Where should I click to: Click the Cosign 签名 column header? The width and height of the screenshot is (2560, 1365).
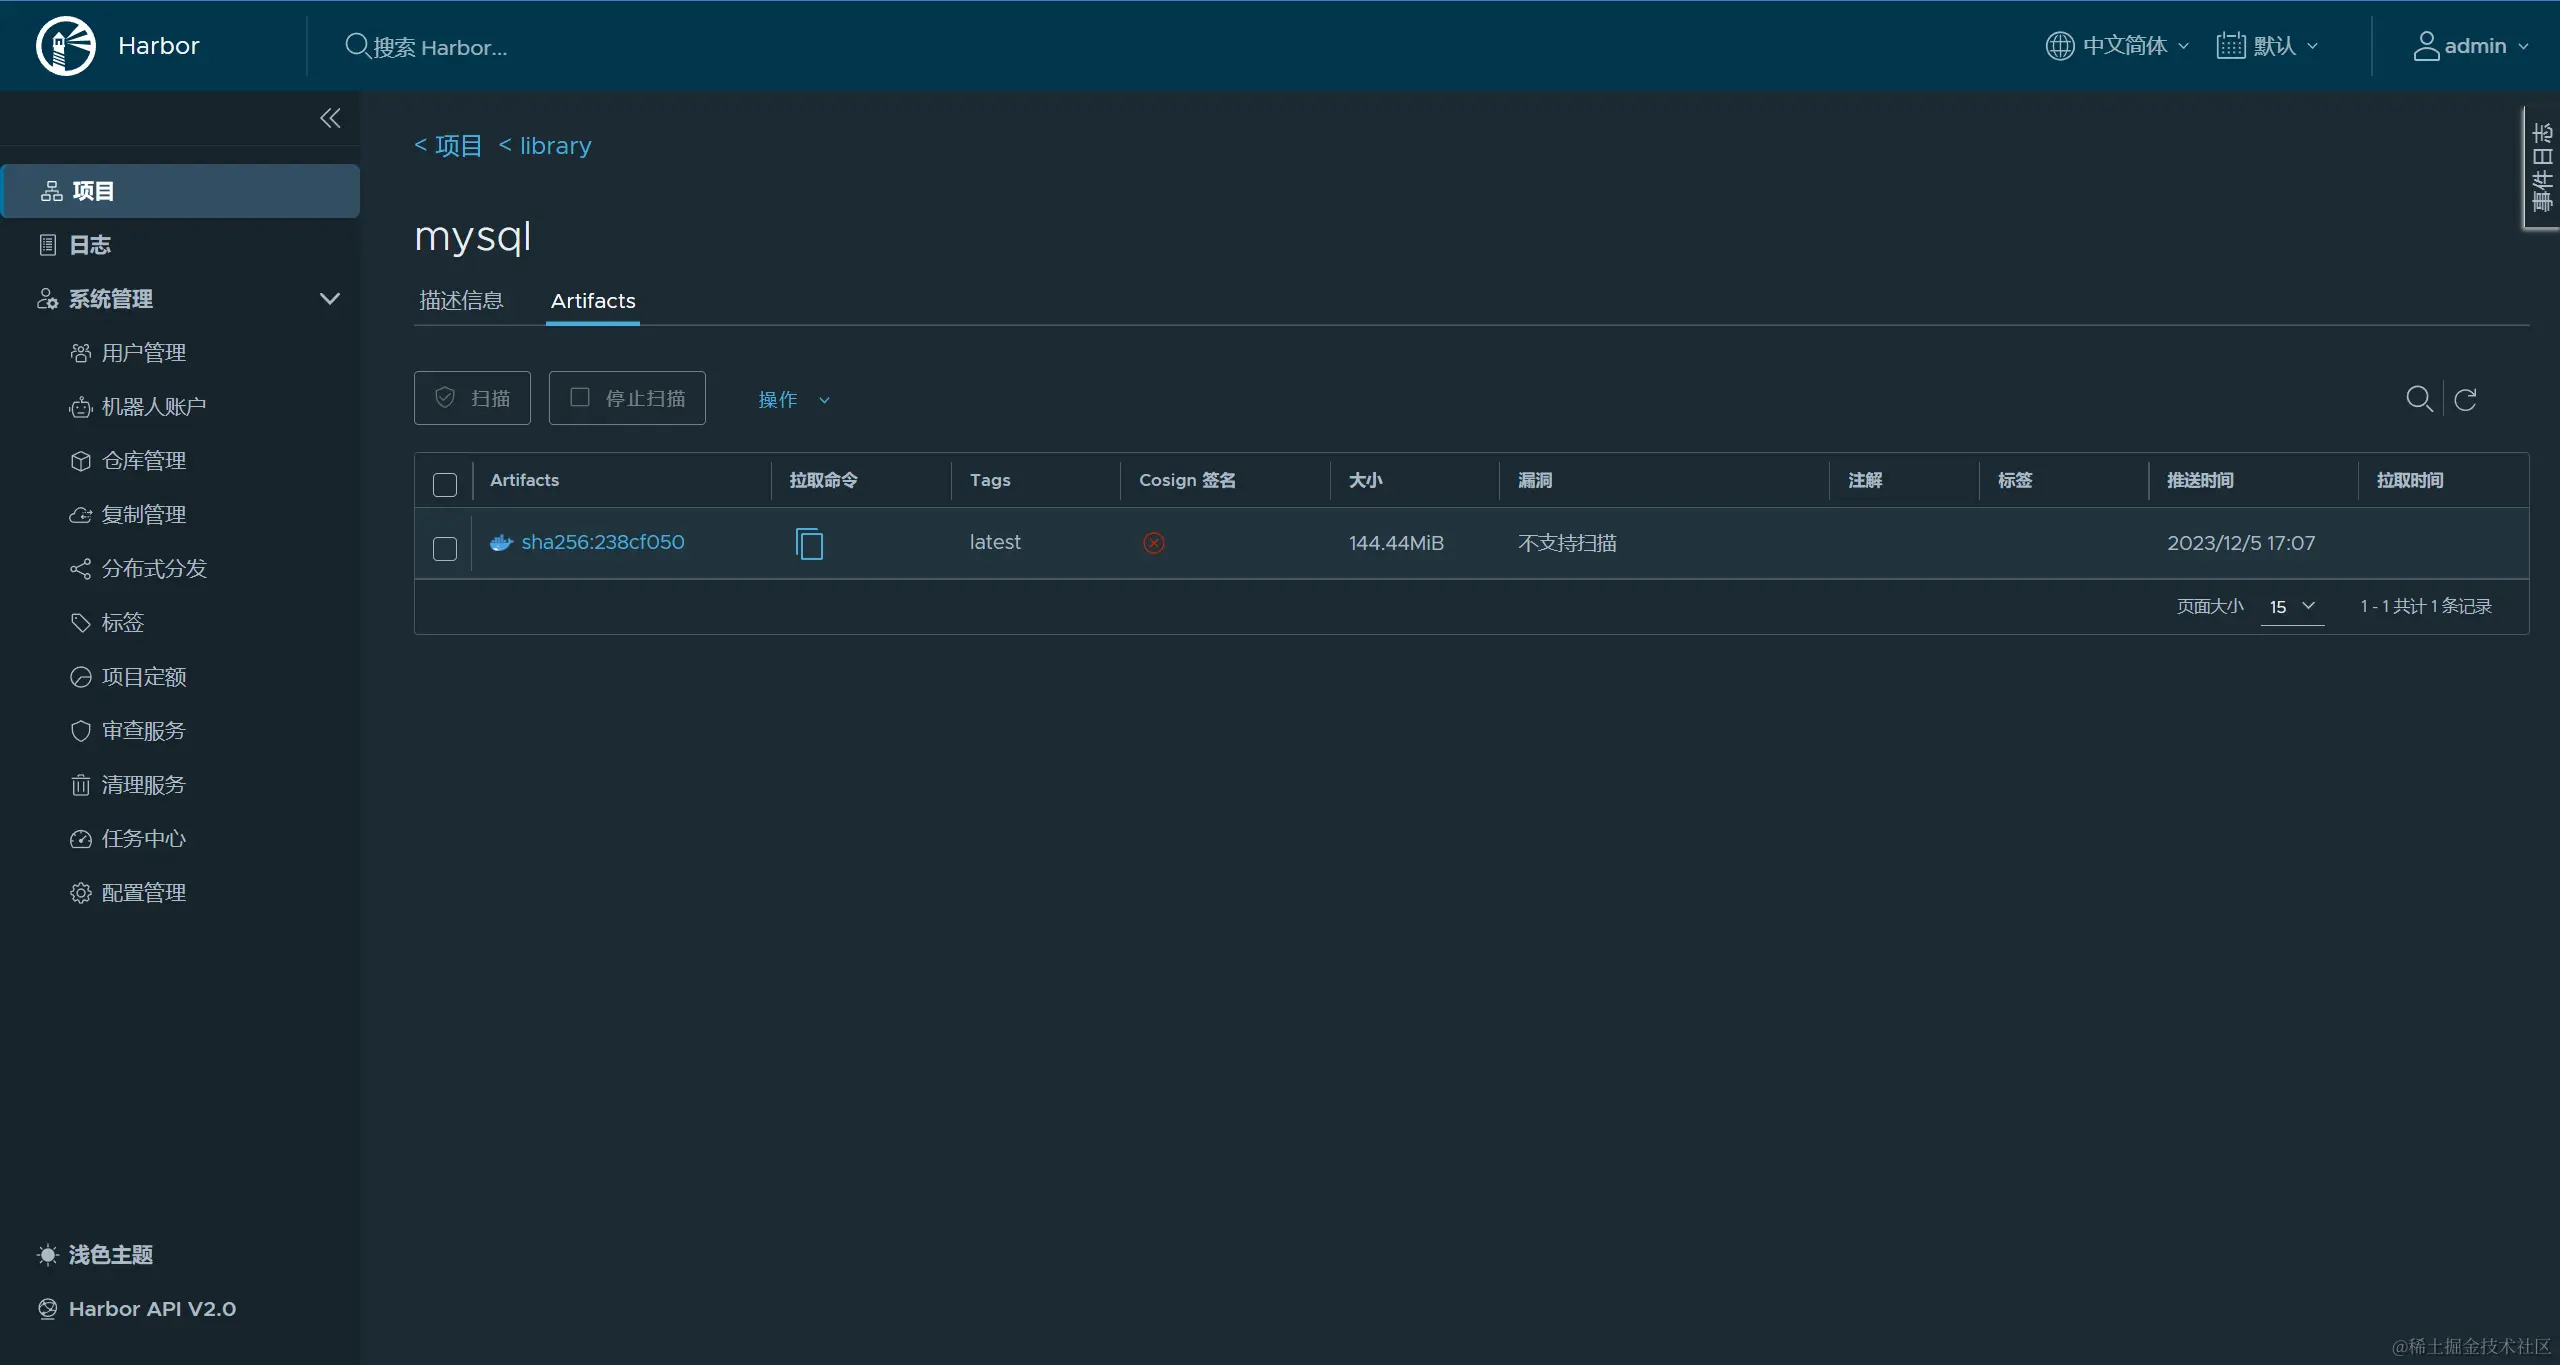click(x=1187, y=480)
